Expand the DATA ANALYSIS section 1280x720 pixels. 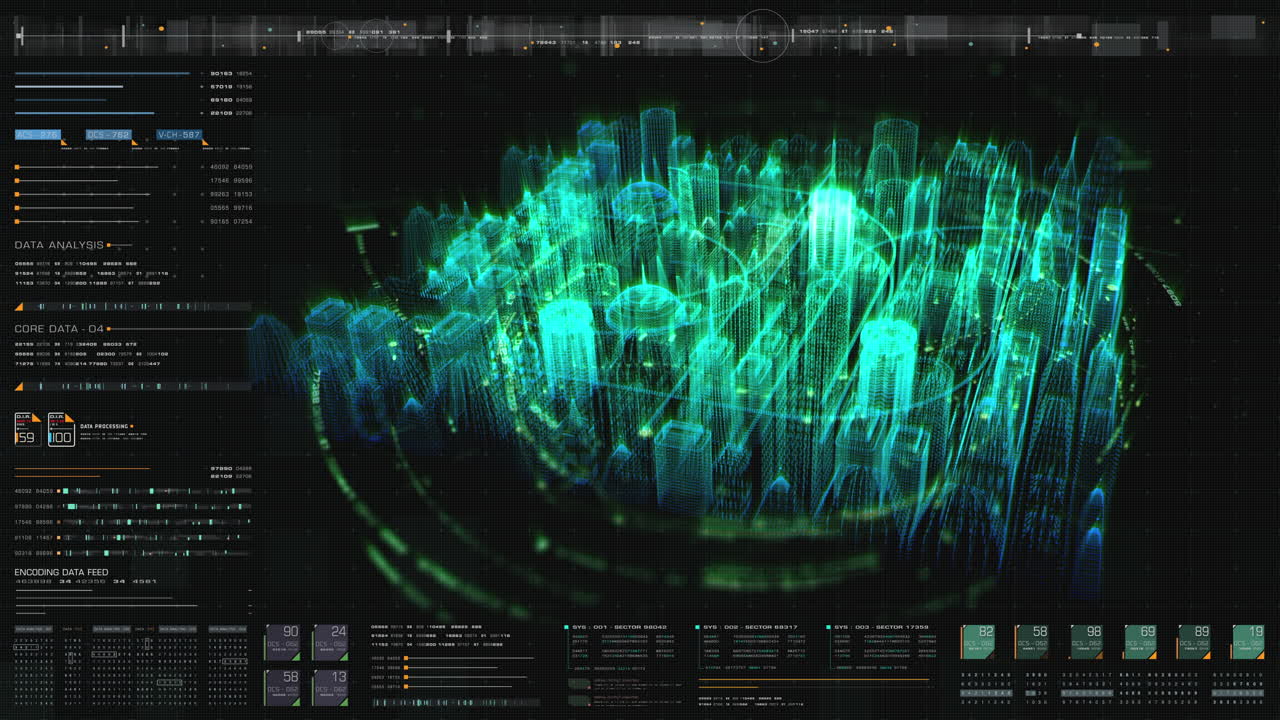coord(58,244)
